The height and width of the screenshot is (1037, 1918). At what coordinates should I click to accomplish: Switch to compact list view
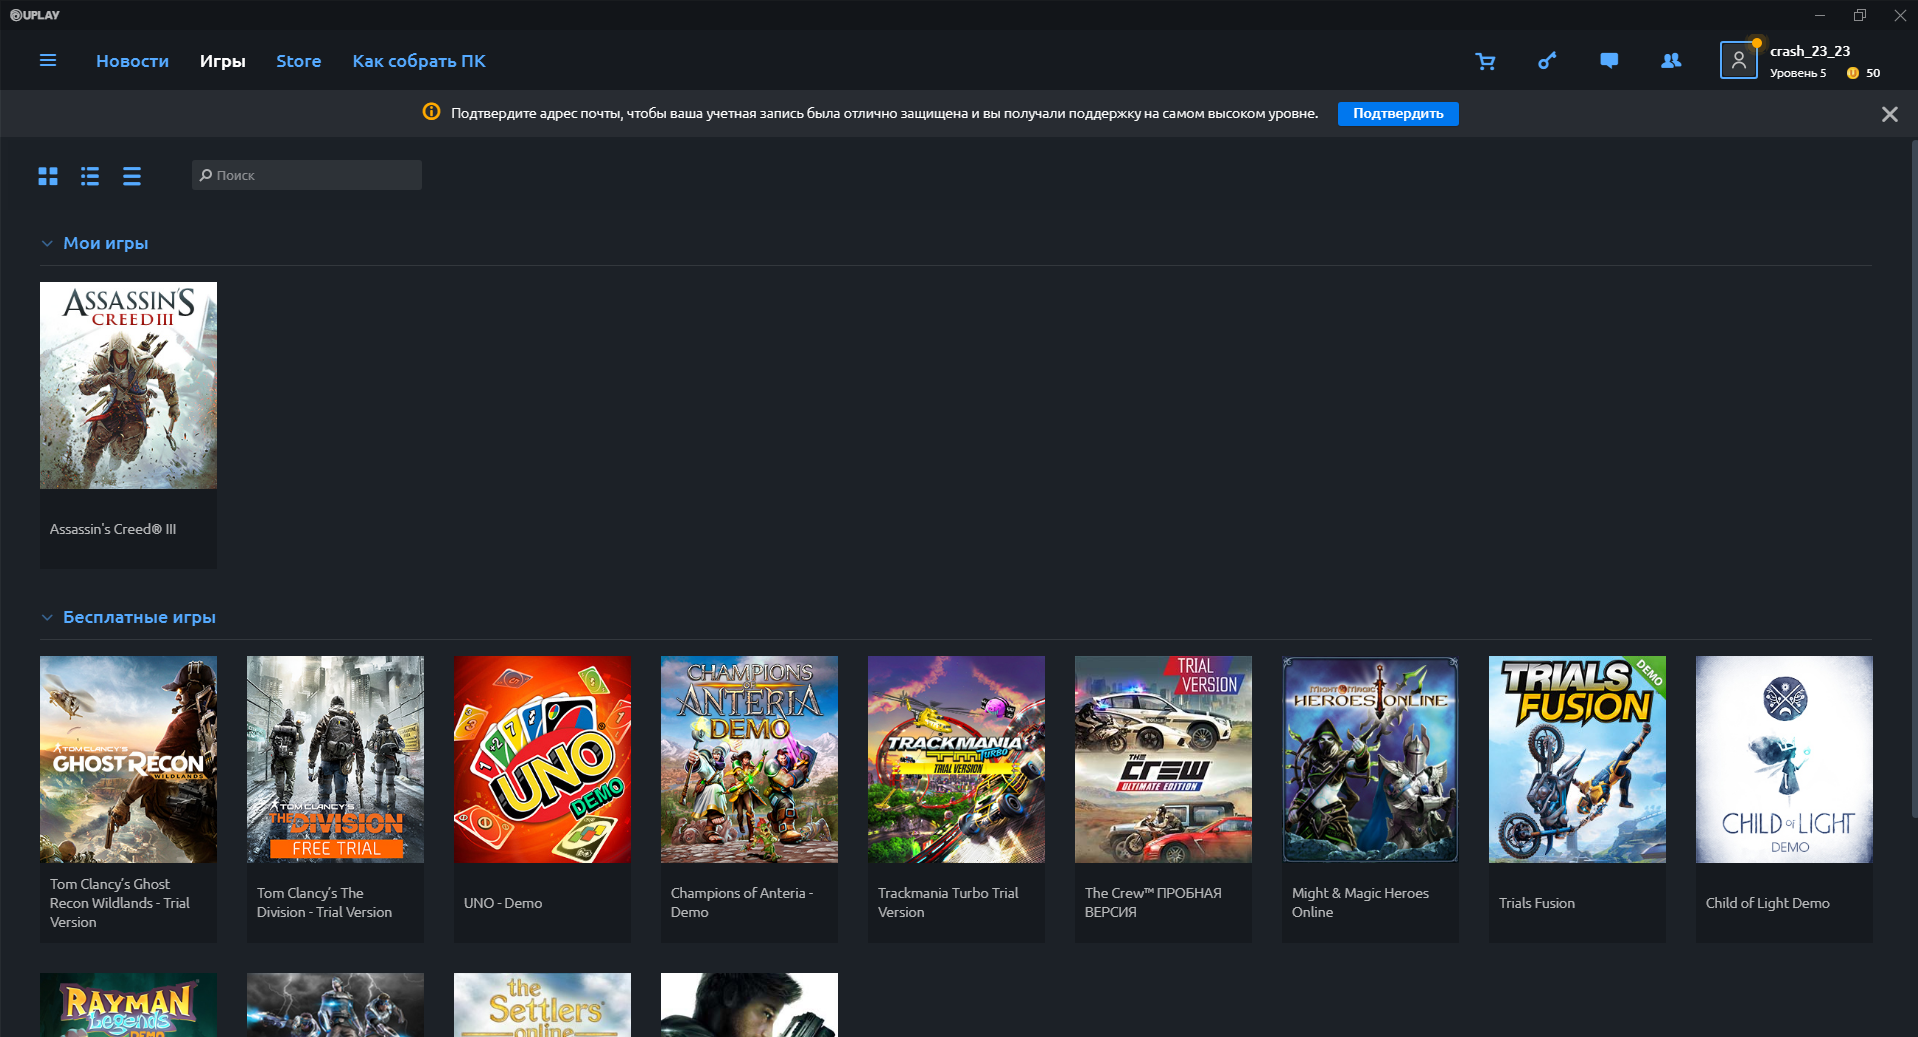click(132, 176)
